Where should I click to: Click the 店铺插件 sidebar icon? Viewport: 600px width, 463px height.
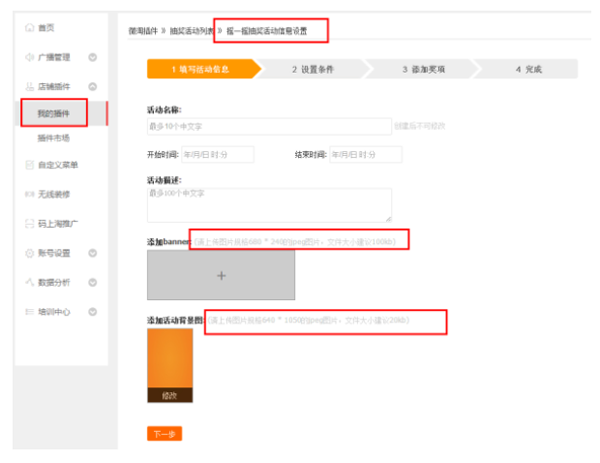pyautogui.click(x=29, y=86)
